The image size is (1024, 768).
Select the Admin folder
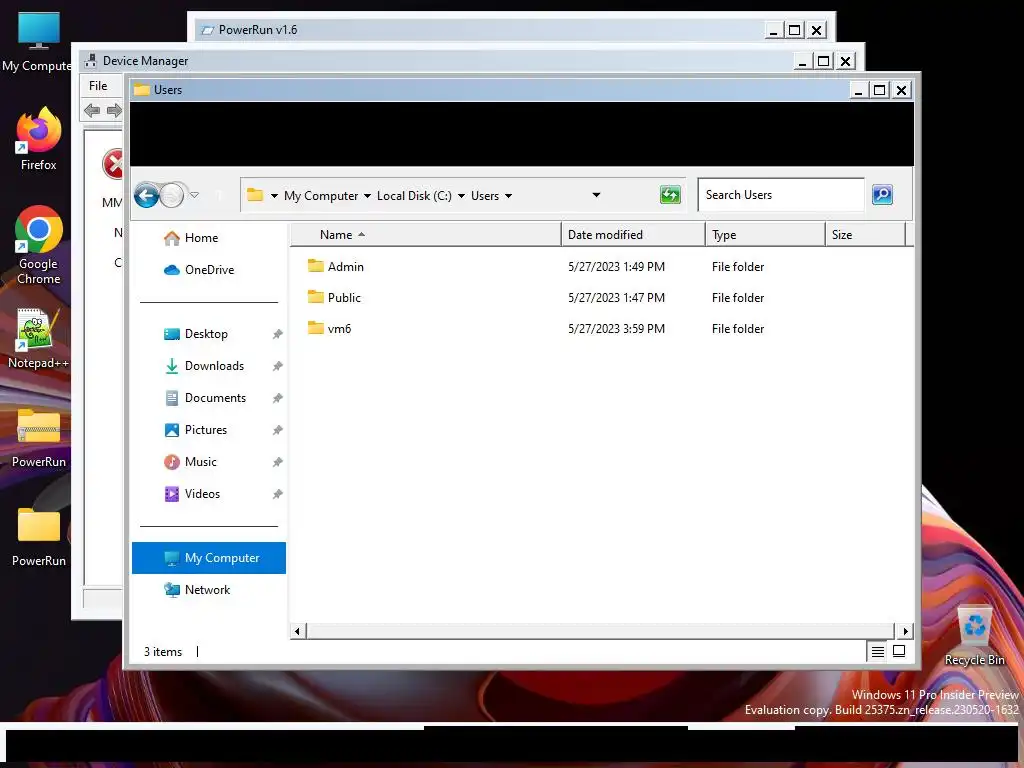pos(346,266)
